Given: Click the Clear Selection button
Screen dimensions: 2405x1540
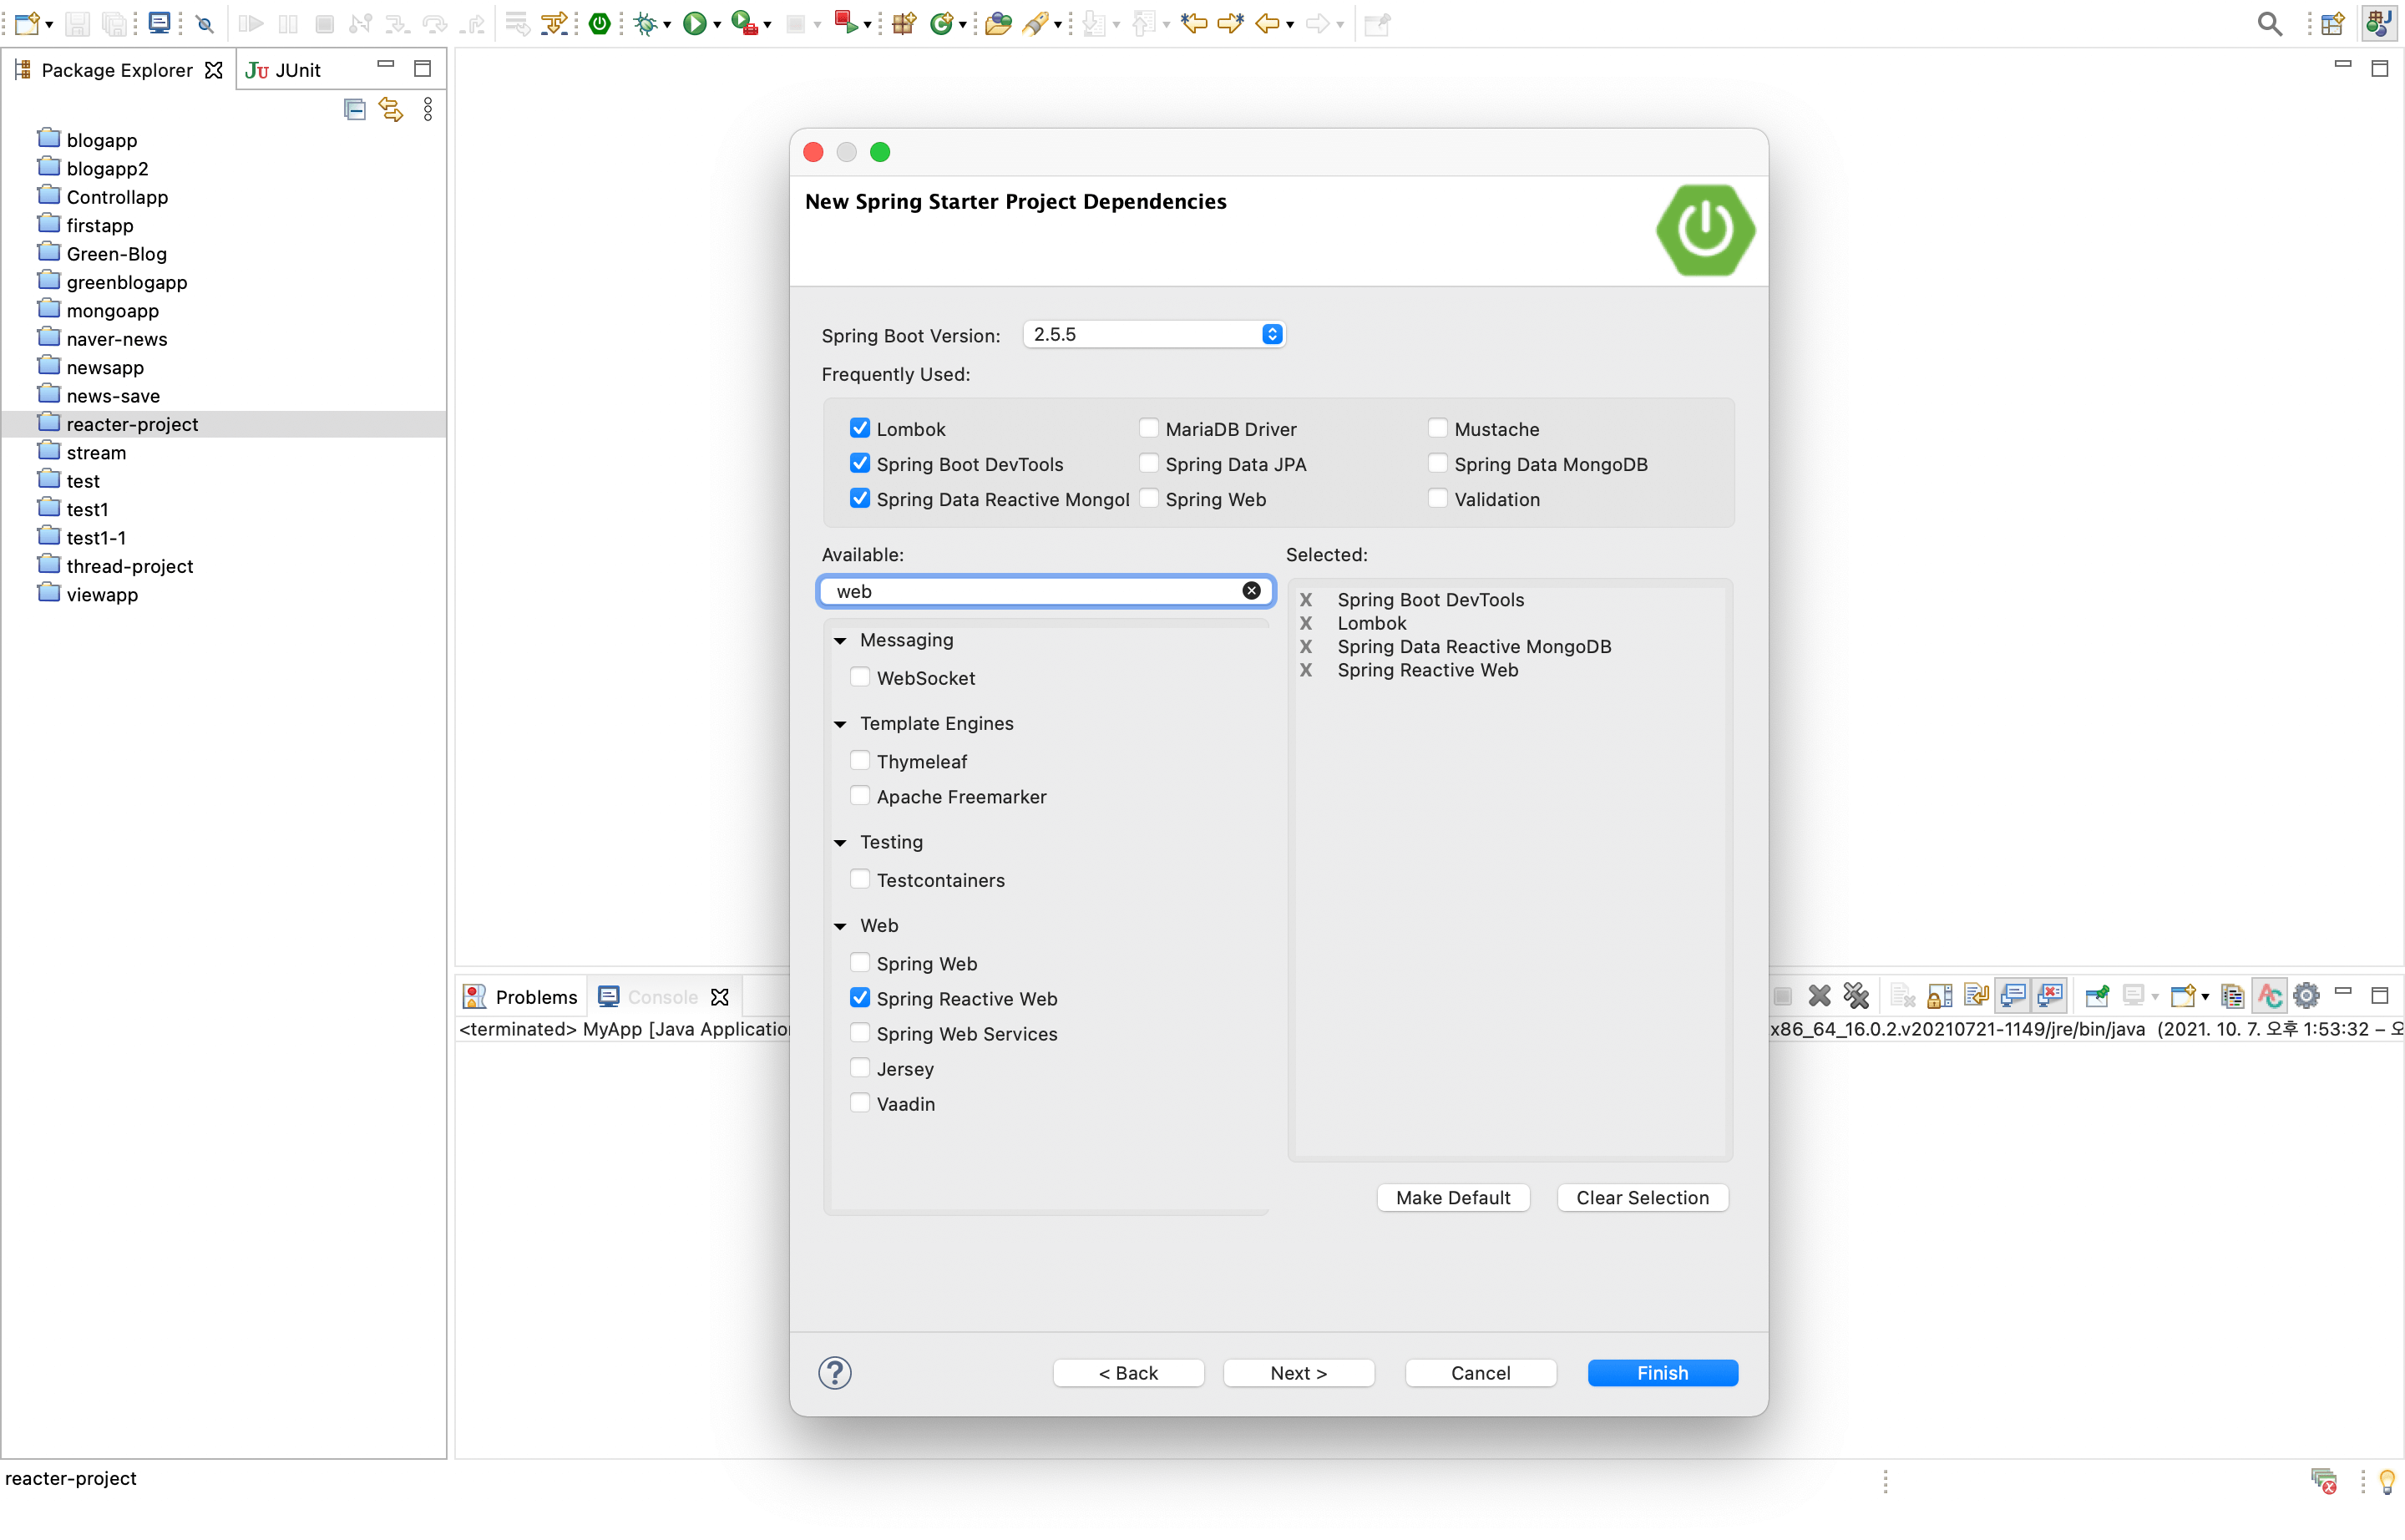Looking at the screenshot, I should (x=1642, y=1197).
